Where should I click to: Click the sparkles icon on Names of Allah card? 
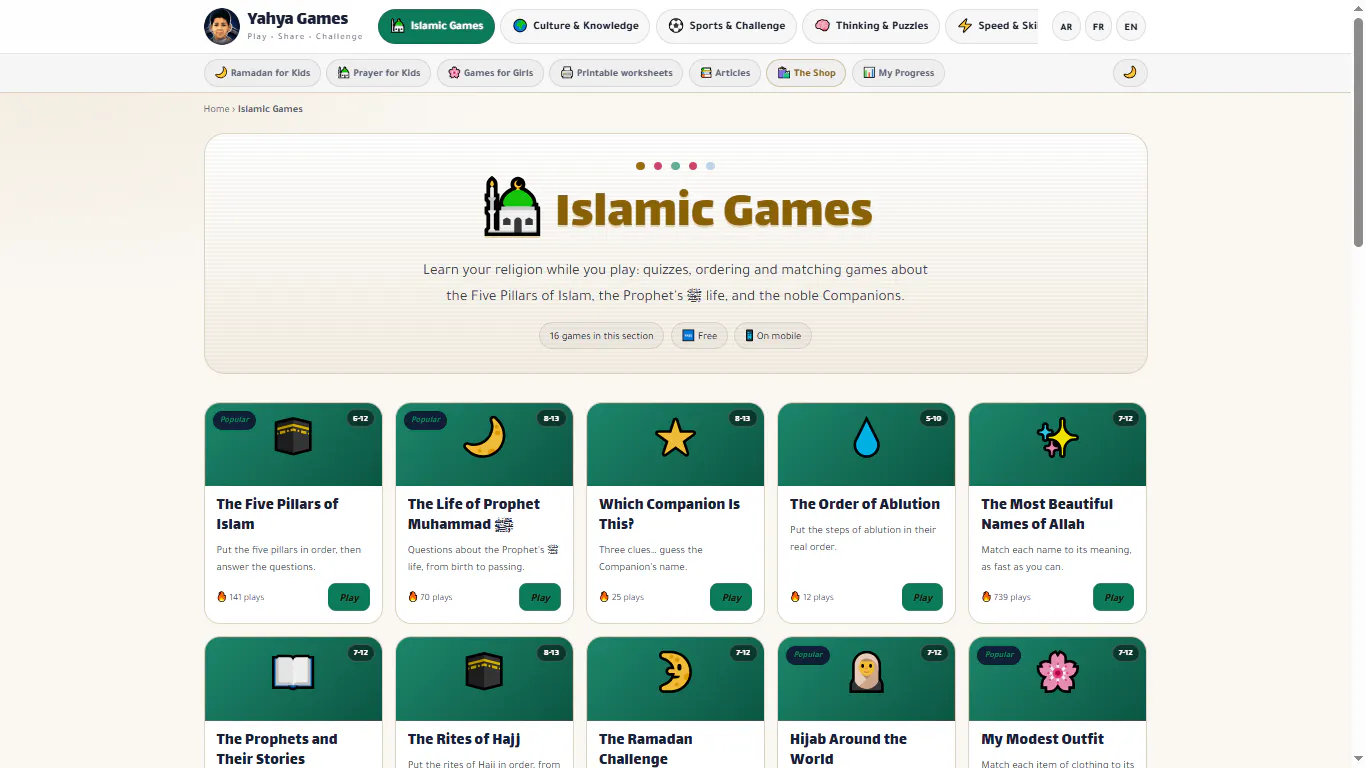pyautogui.click(x=1057, y=437)
